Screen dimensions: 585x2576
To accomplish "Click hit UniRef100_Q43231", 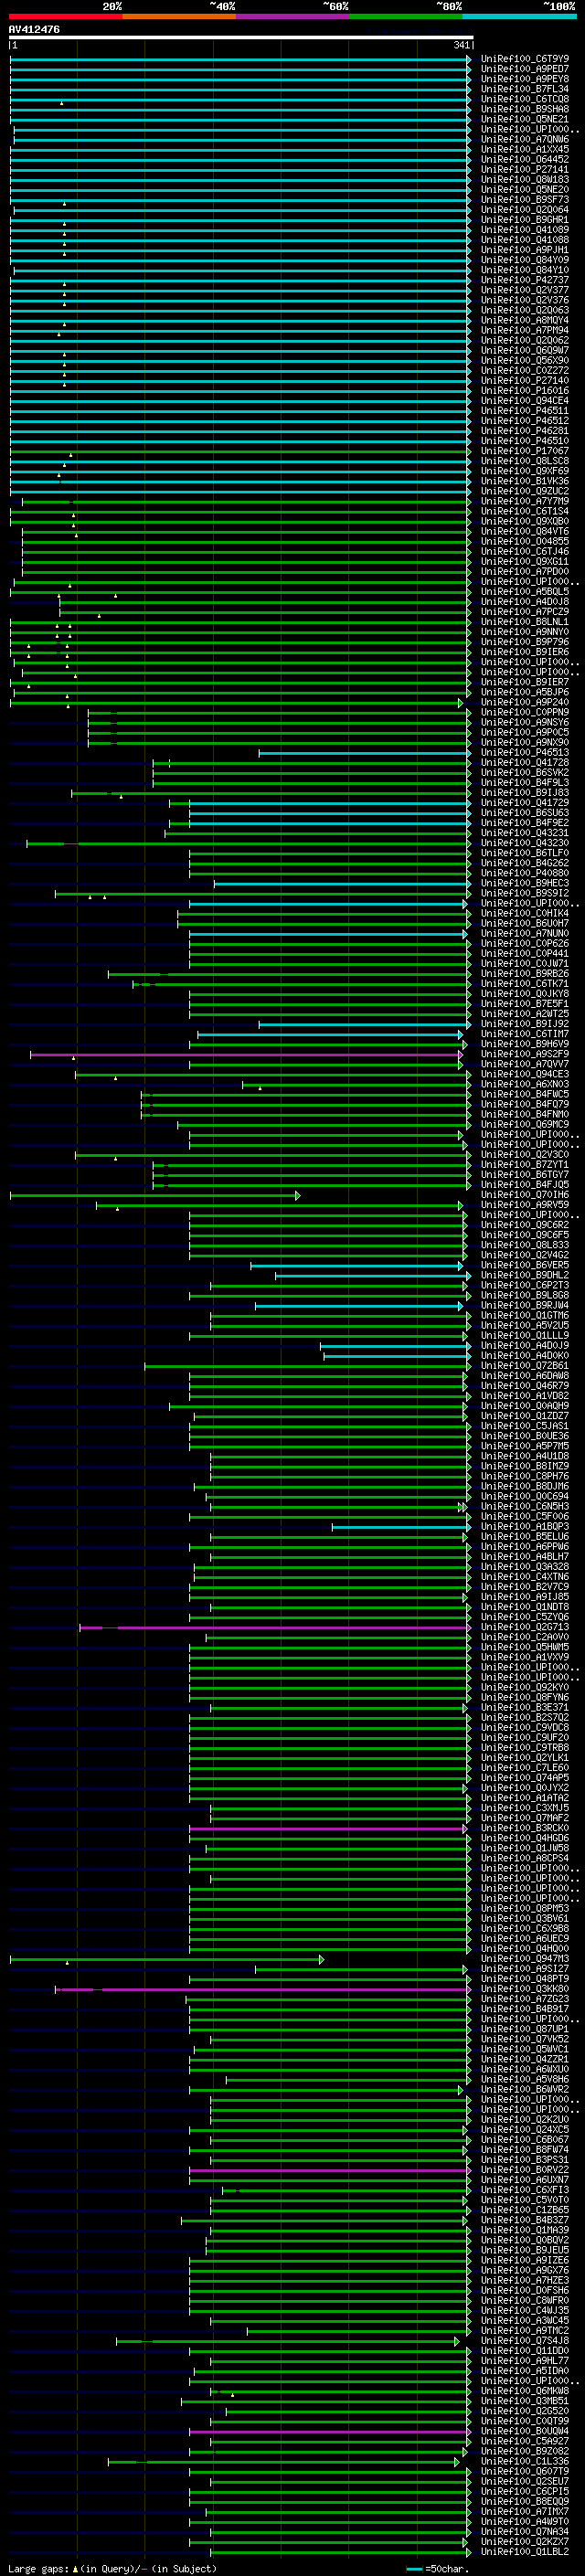I will [525, 833].
